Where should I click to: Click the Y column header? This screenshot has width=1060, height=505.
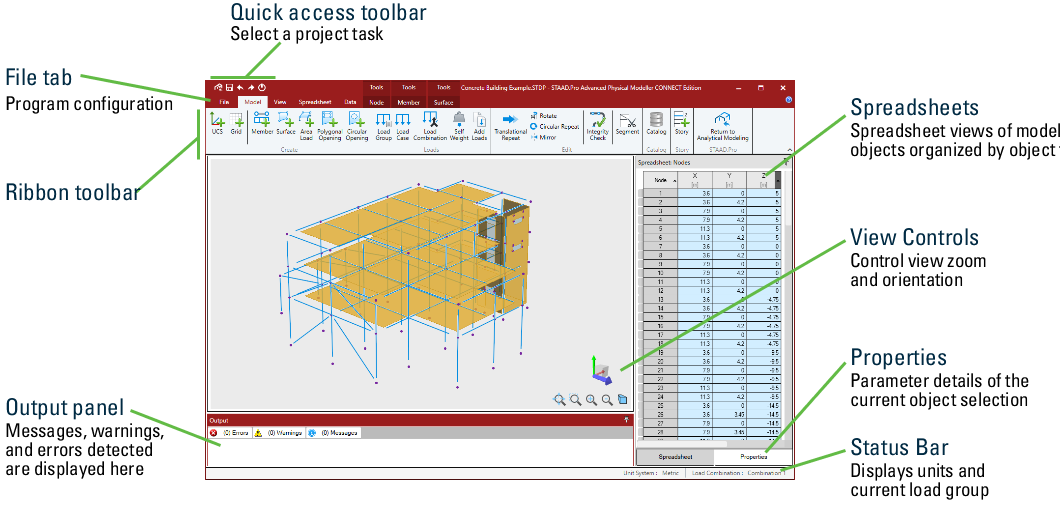[x=730, y=181]
